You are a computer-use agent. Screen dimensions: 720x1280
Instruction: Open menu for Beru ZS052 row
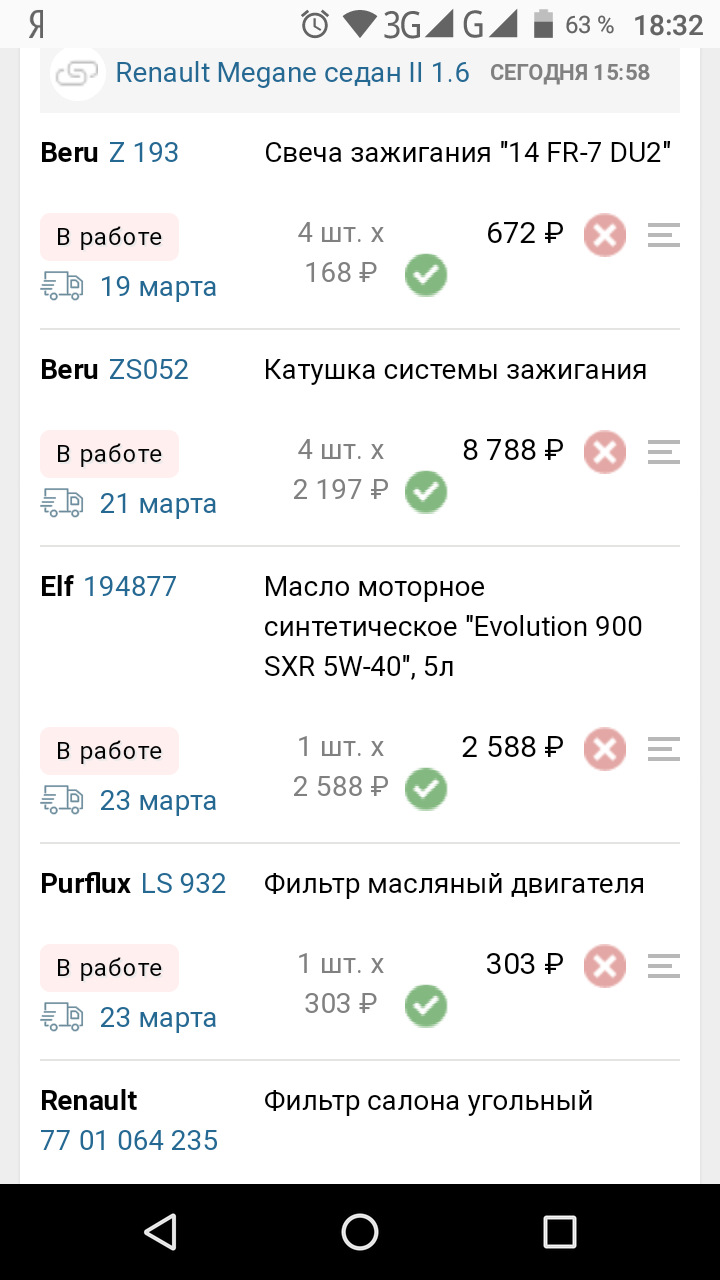[x=663, y=453]
